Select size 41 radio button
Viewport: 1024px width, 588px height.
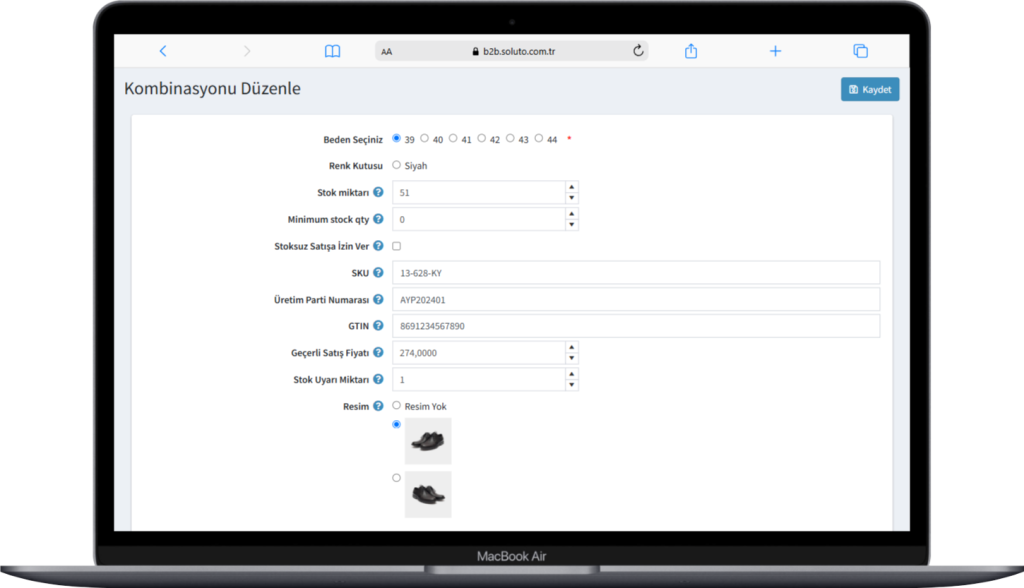click(x=453, y=139)
